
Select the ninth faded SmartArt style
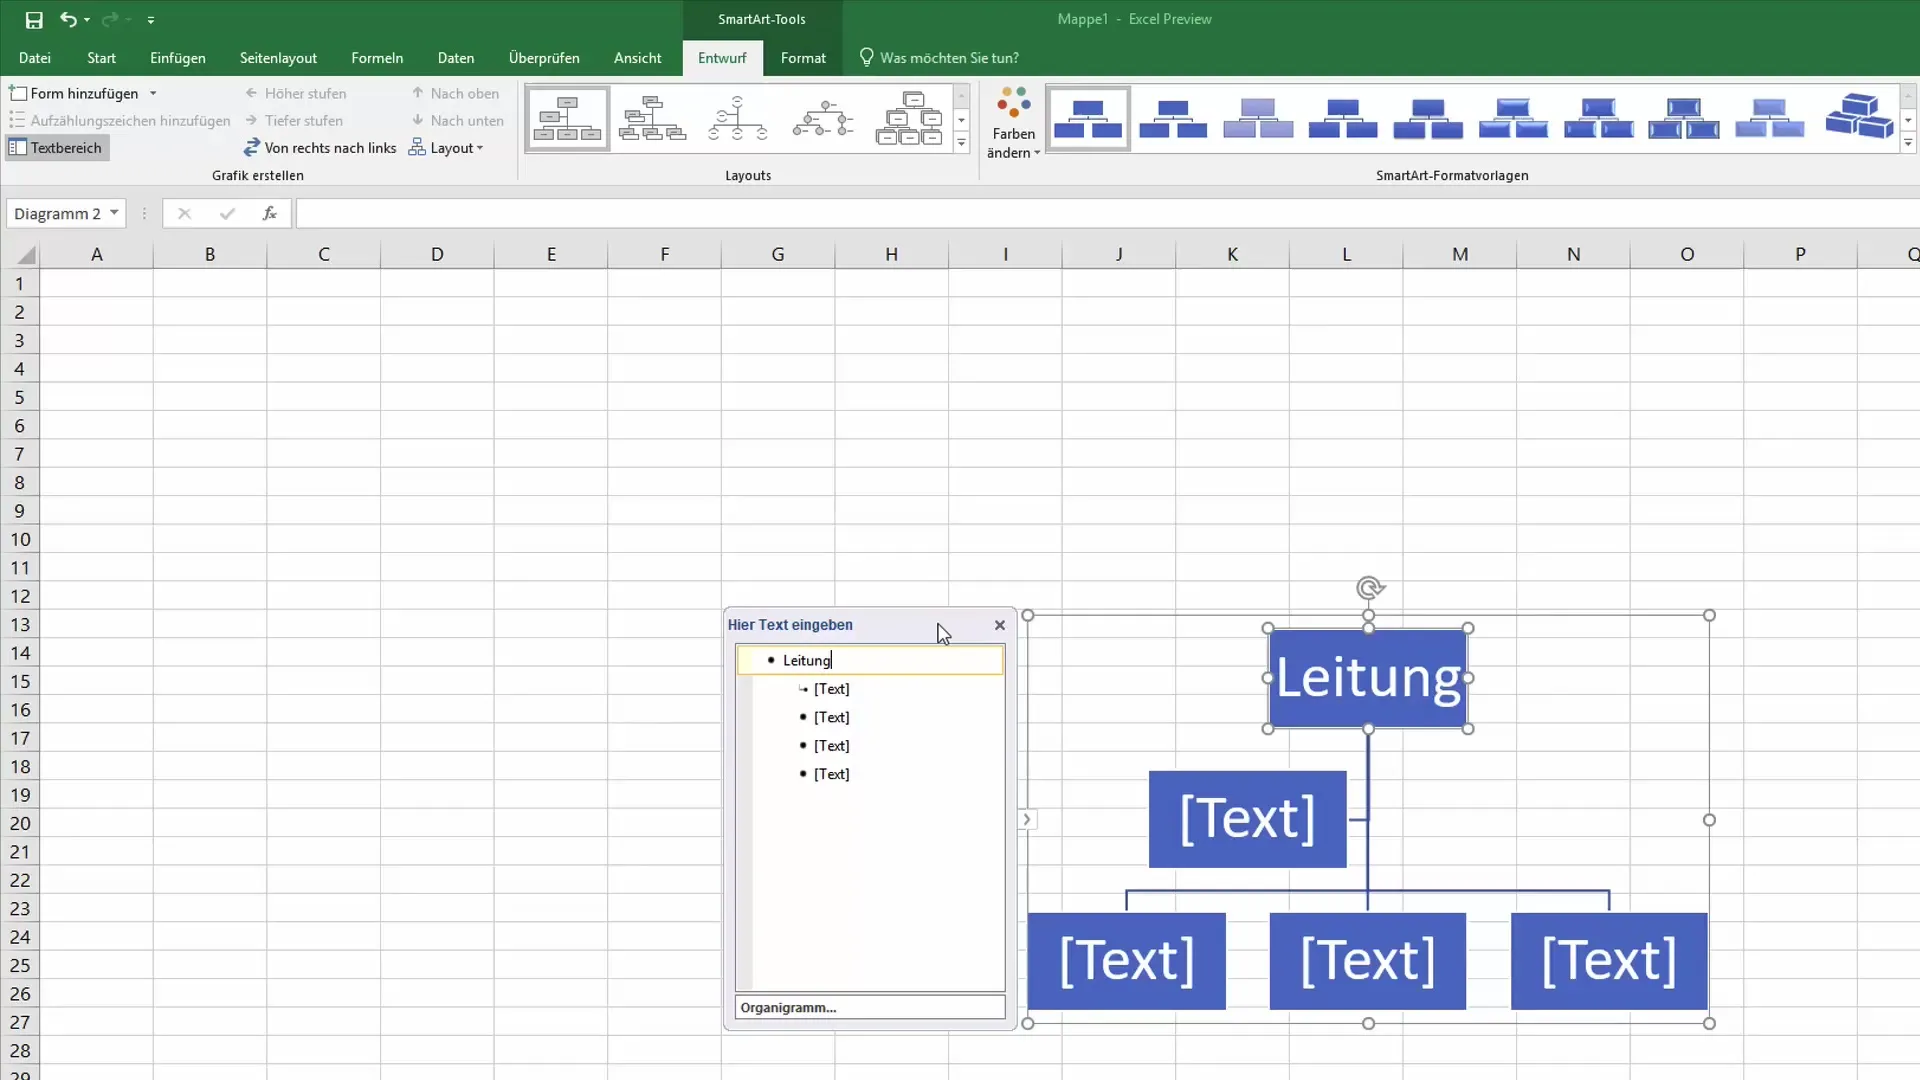[x=1769, y=119]
